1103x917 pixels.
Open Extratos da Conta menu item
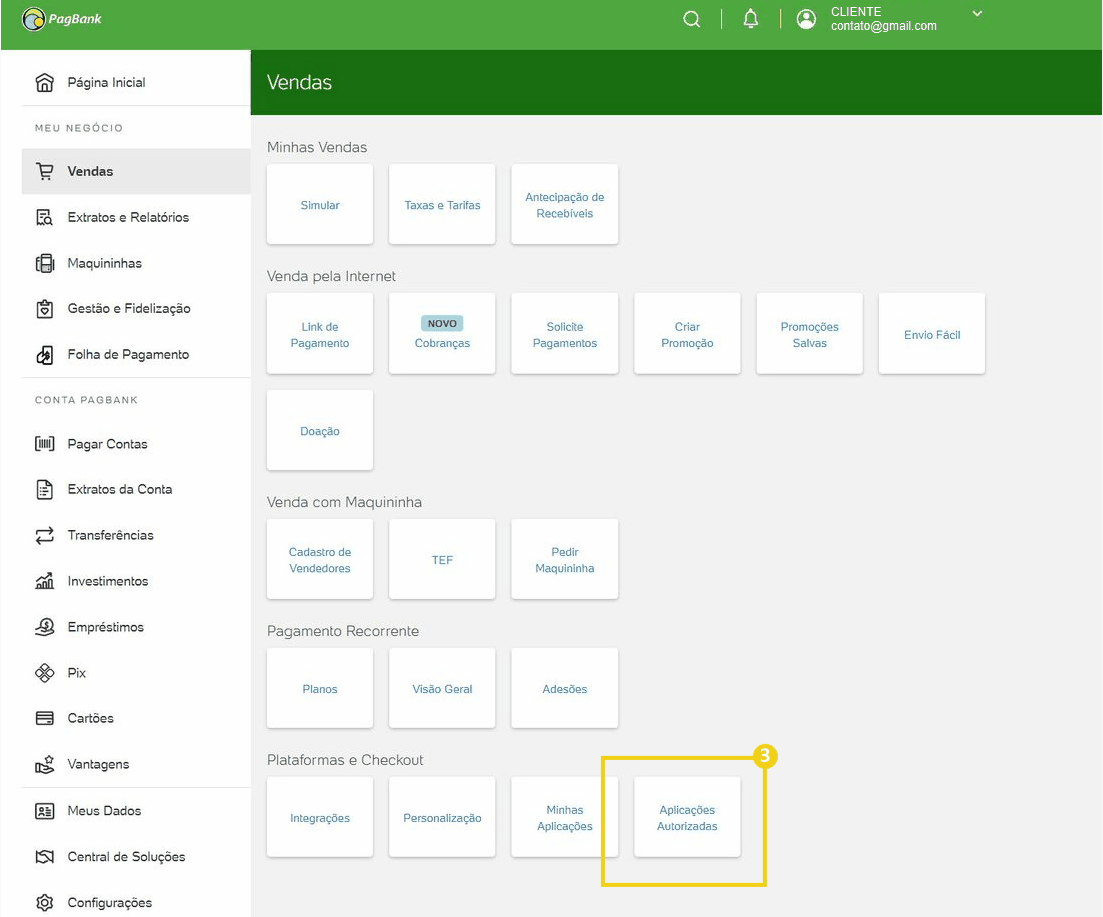pyautogui.click(x=136, y=489)
